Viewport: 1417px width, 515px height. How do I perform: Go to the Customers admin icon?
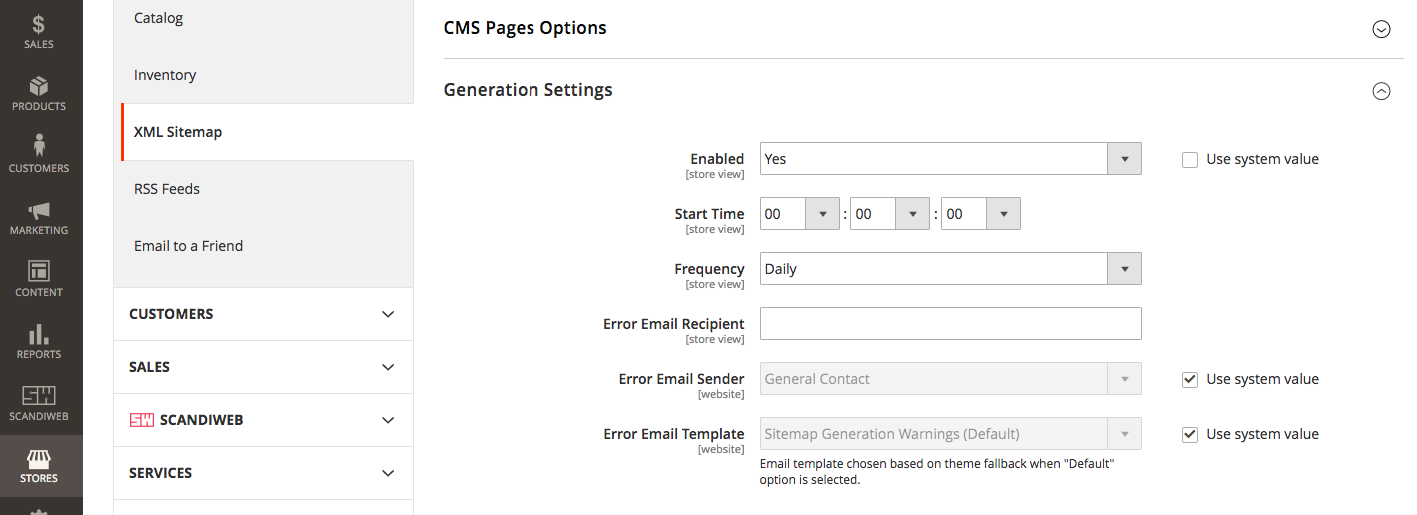click(40, 154)
